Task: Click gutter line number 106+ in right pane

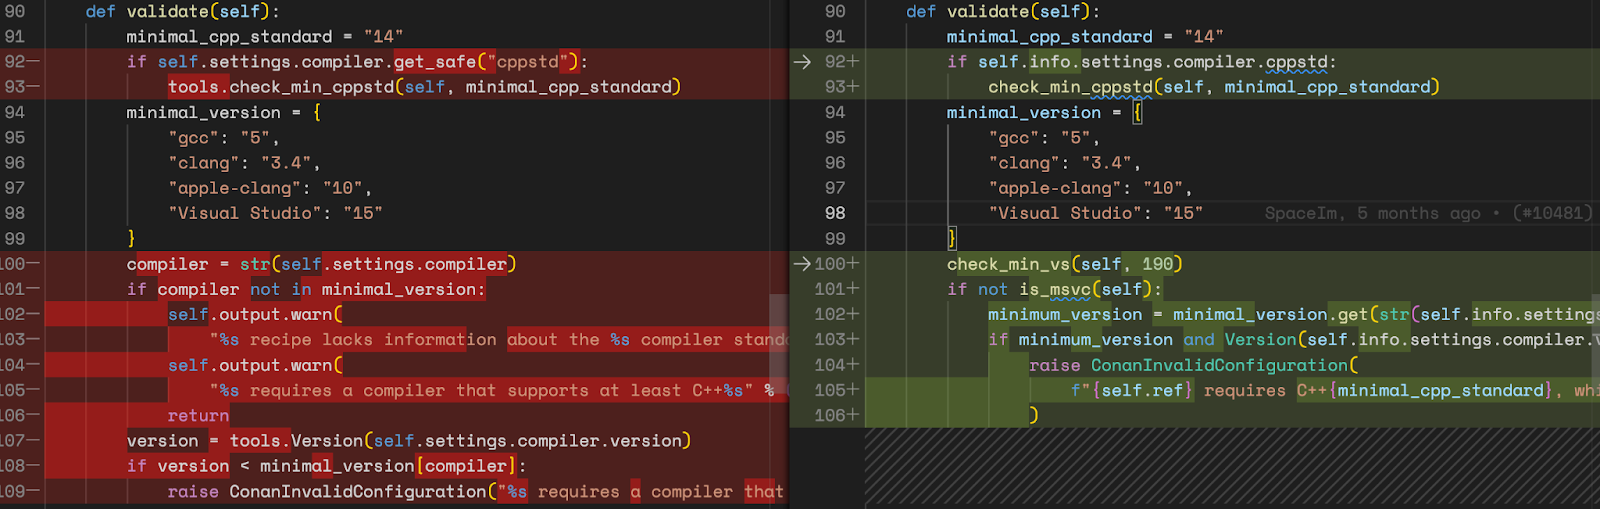Action: 837,415
